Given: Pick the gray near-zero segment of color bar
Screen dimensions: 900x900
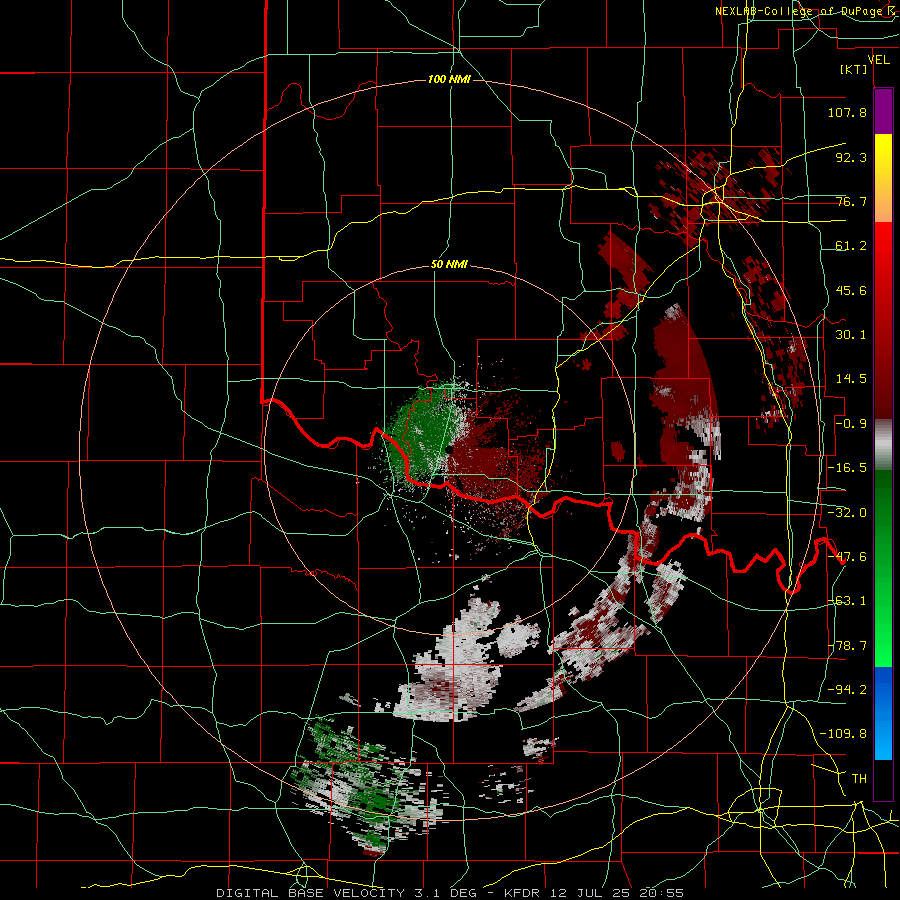Looking at the screenshot, I should tap(883, 445).
